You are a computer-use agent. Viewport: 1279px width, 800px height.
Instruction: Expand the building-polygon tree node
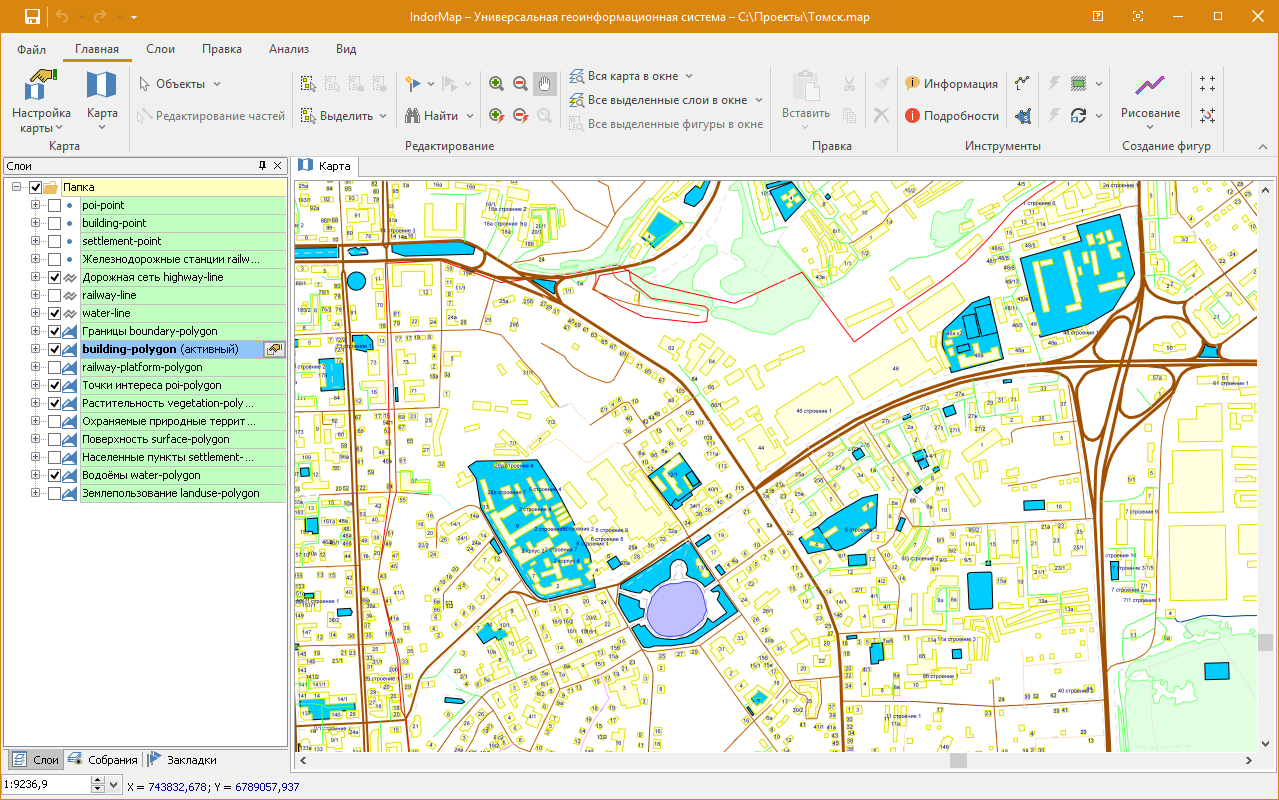click(x=35, y=349)
